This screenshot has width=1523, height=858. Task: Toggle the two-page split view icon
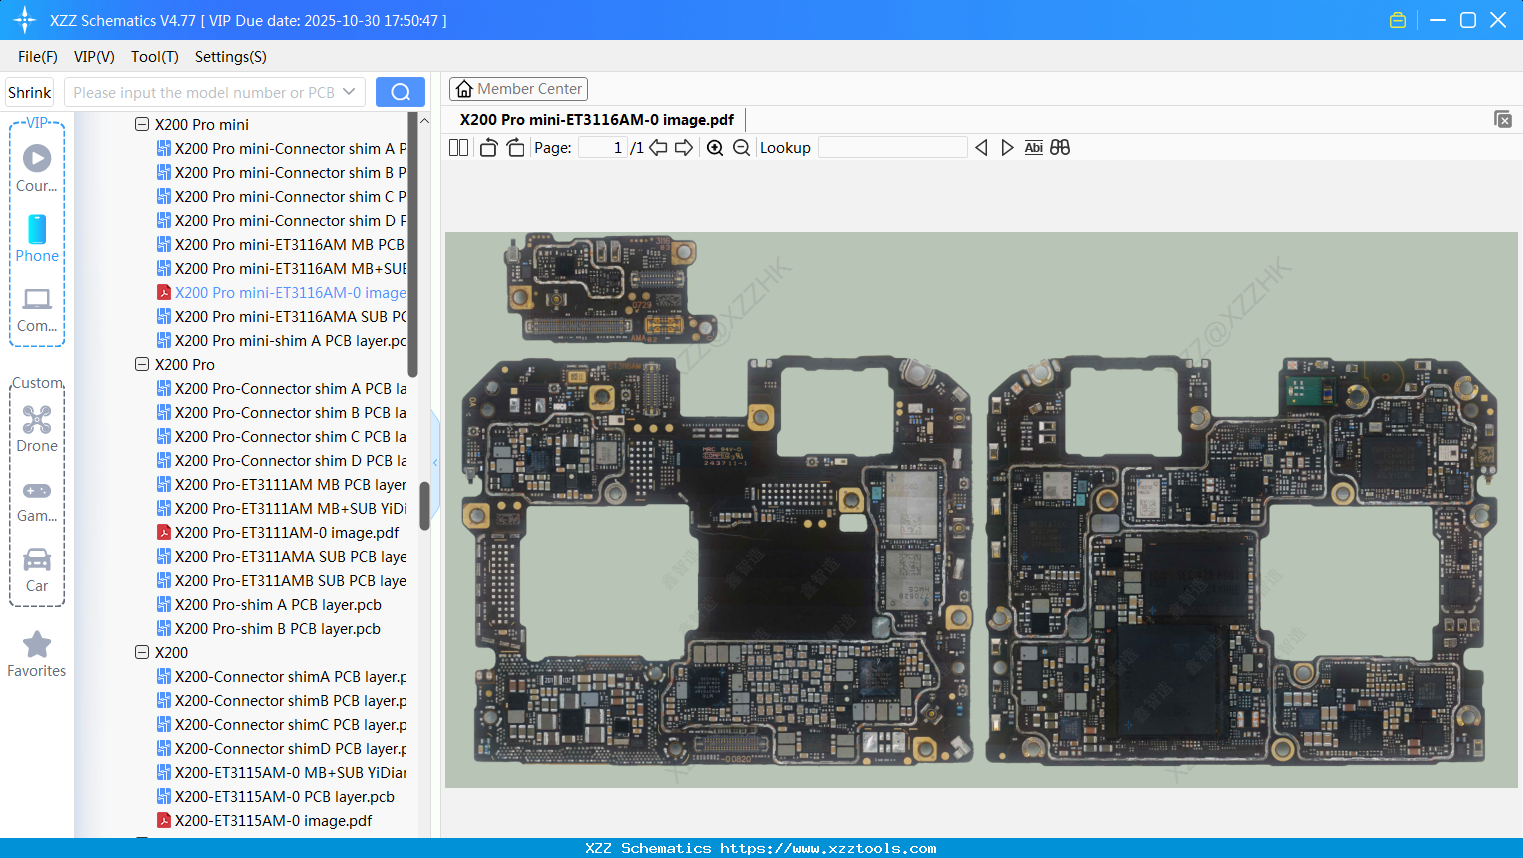point(459,148)
